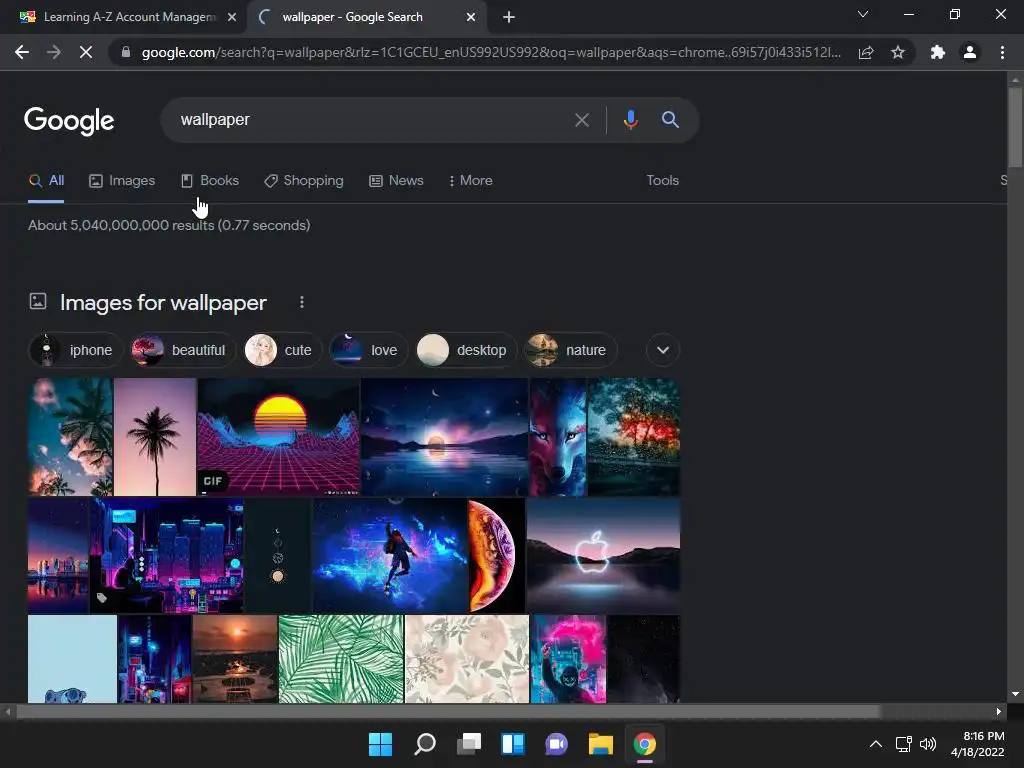Open the Windows Start menu

pos(381,744)
